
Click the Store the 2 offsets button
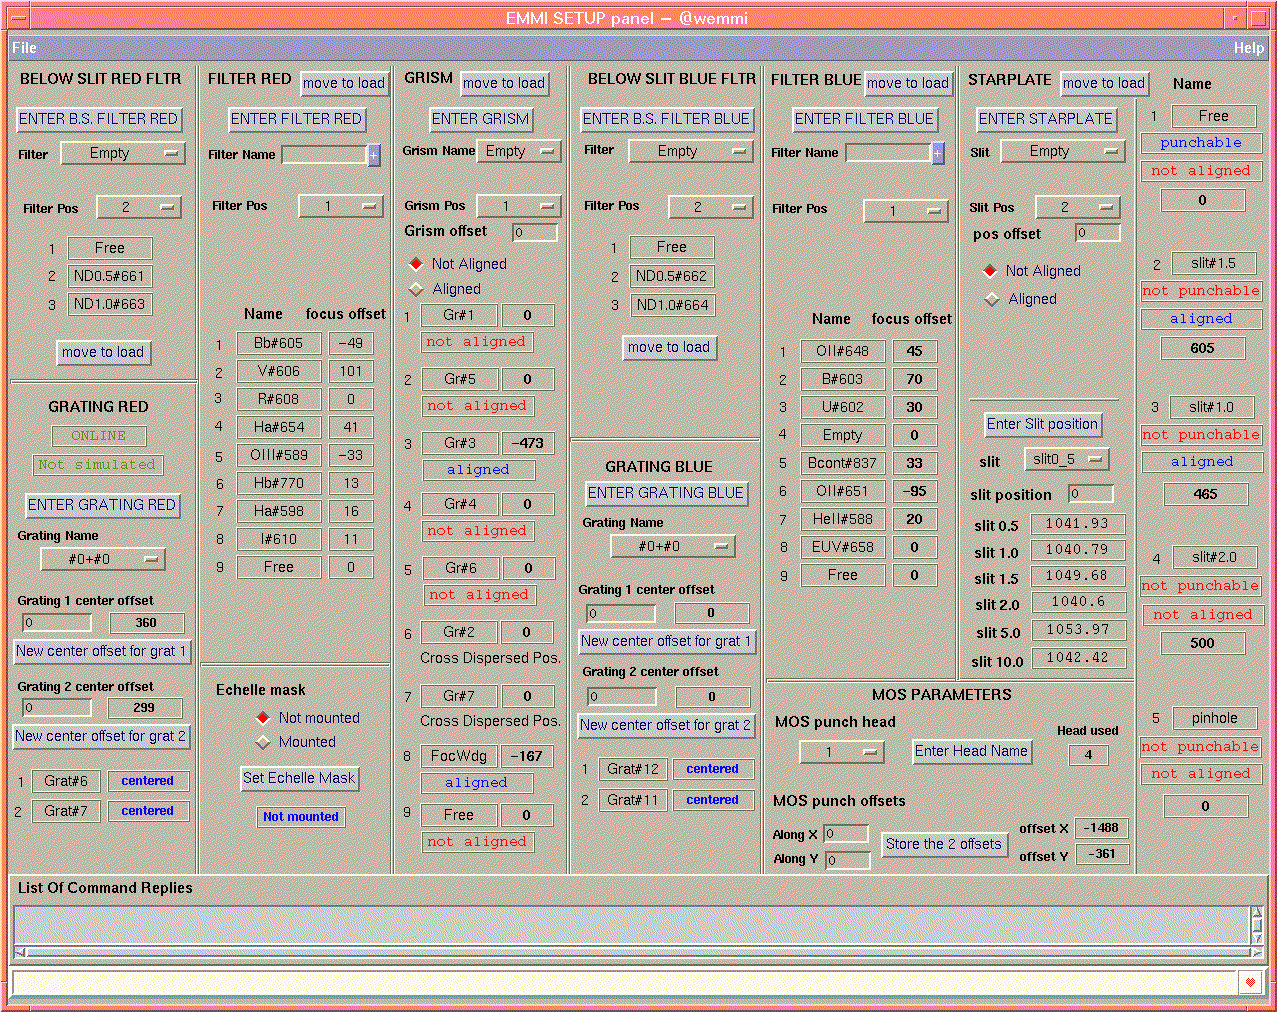943,844
